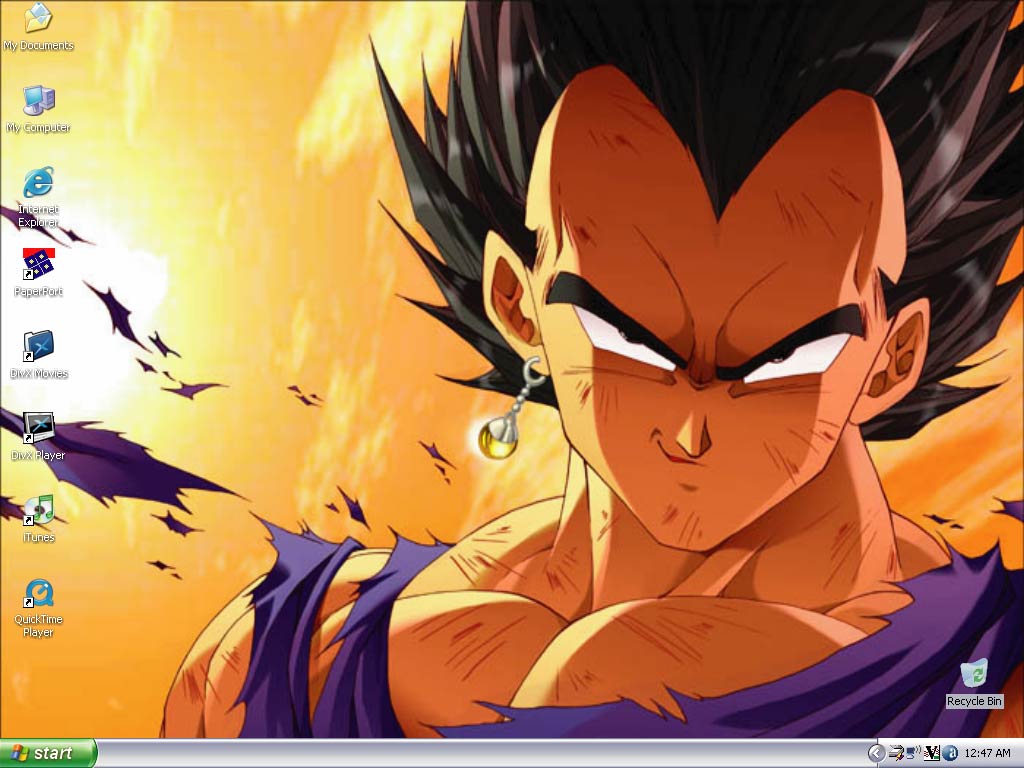Click the wireless network tray icon
Viewport: 1024px width, 768px height.
point(912,752)
